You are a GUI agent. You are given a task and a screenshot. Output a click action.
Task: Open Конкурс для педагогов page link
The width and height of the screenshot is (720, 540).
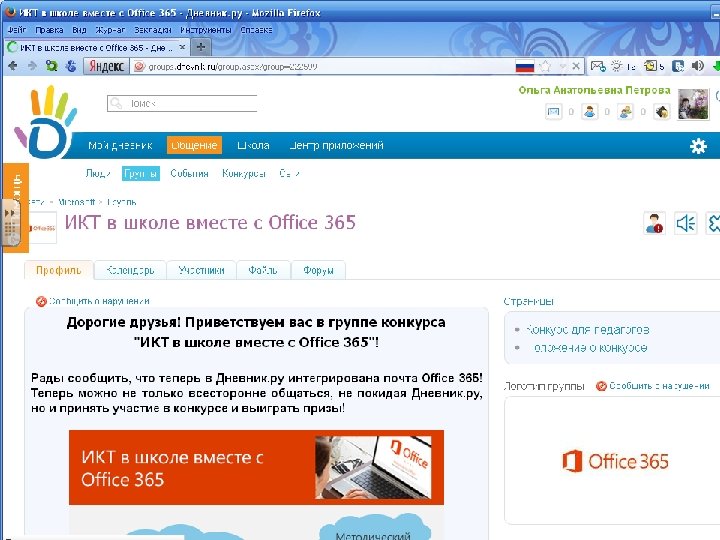587,330
